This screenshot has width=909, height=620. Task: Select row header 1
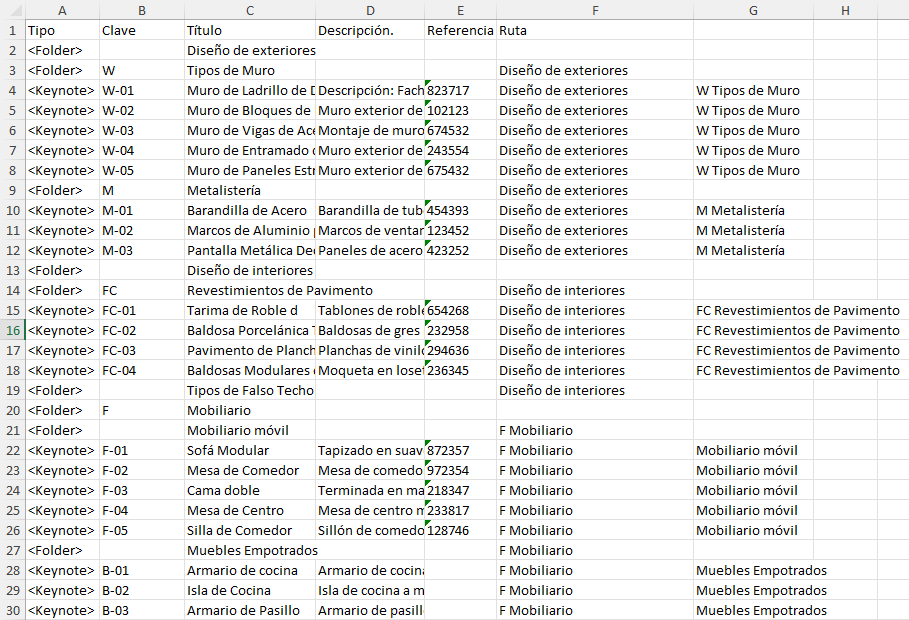[x=11, y=30]
